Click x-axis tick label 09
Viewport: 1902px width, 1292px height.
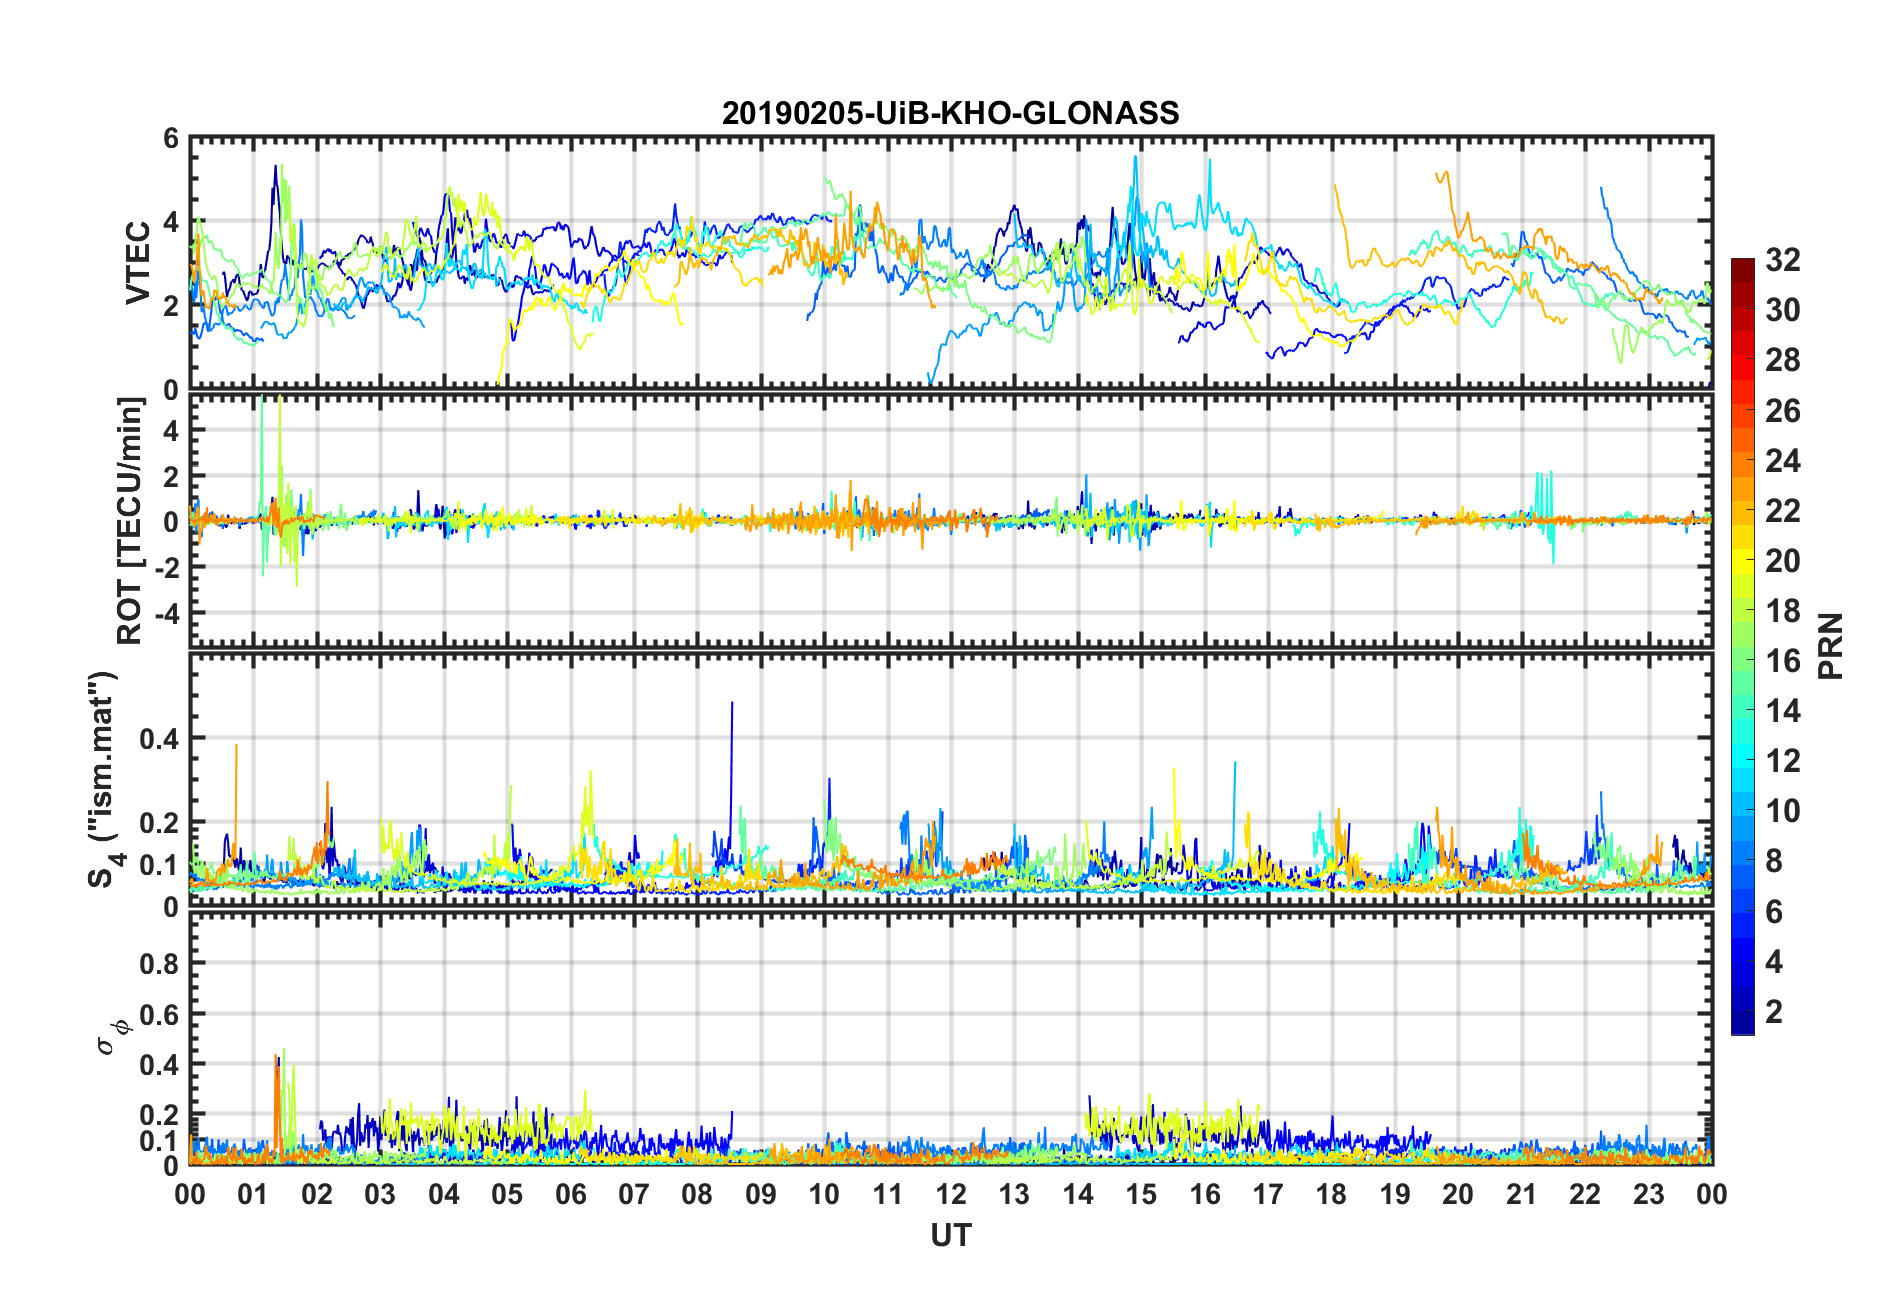pos(761,1195)
